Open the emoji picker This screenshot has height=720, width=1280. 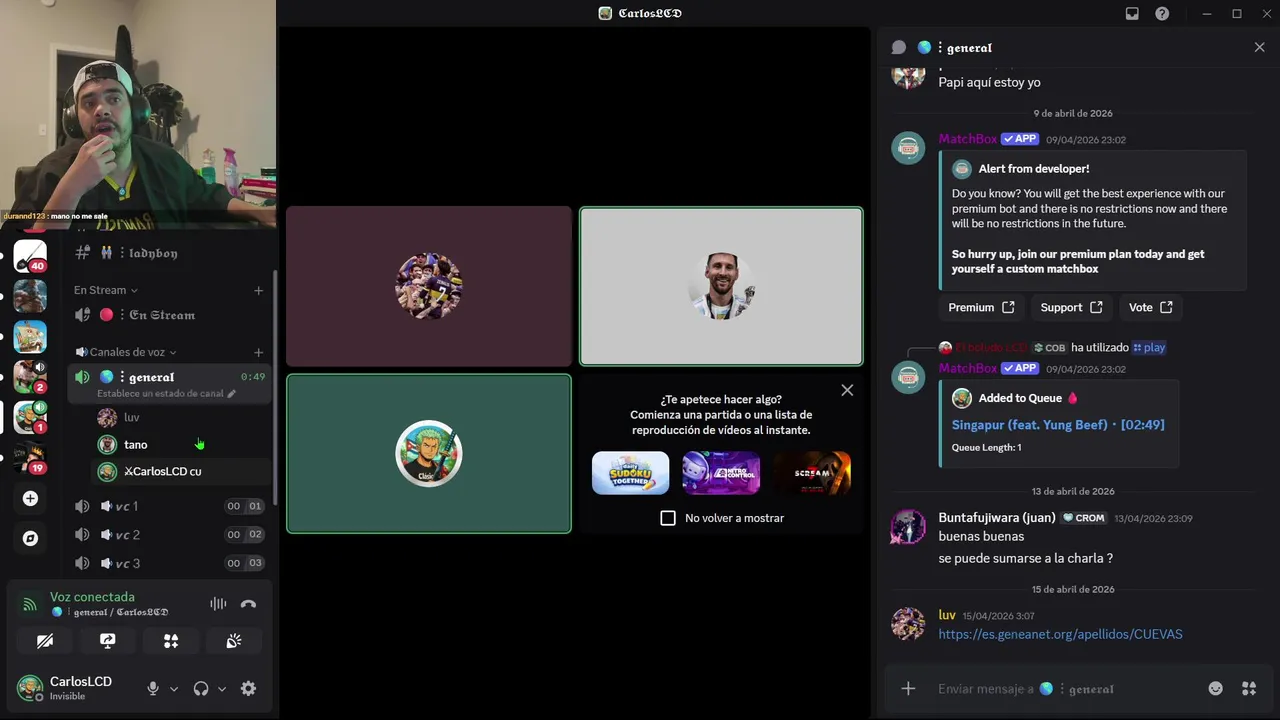[1215, 688]
